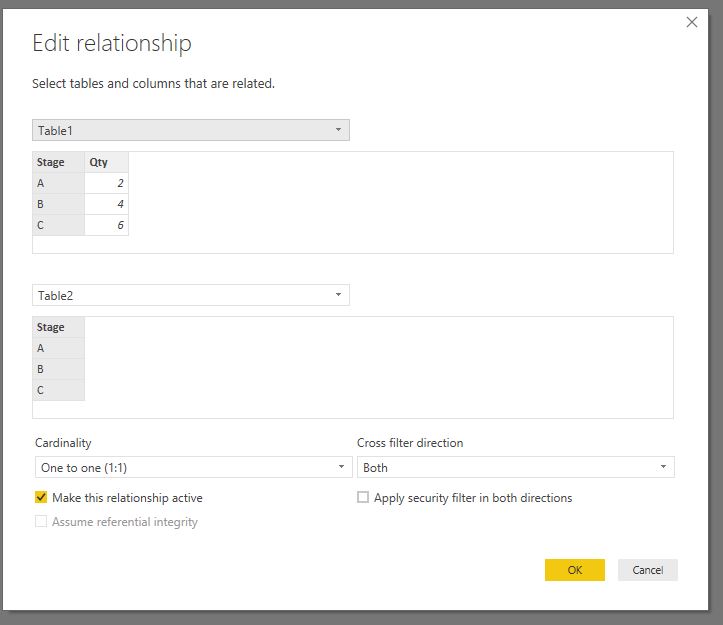Uncheck Make this relationship active
Image resolution: width=723 pixels, height=625 pixels.
(x=41, y=497)
